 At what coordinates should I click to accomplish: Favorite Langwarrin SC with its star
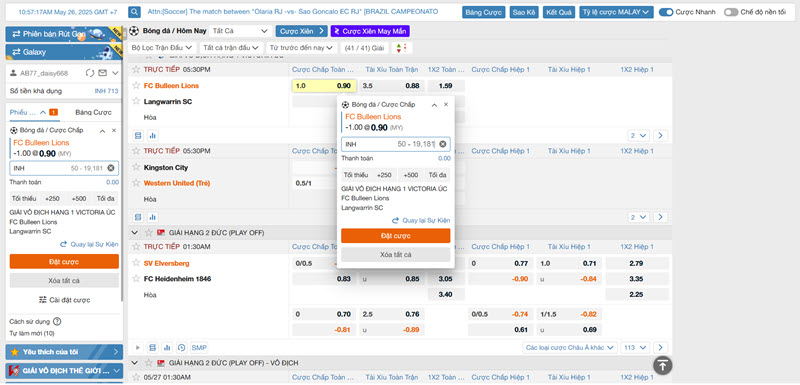point(136,101)
